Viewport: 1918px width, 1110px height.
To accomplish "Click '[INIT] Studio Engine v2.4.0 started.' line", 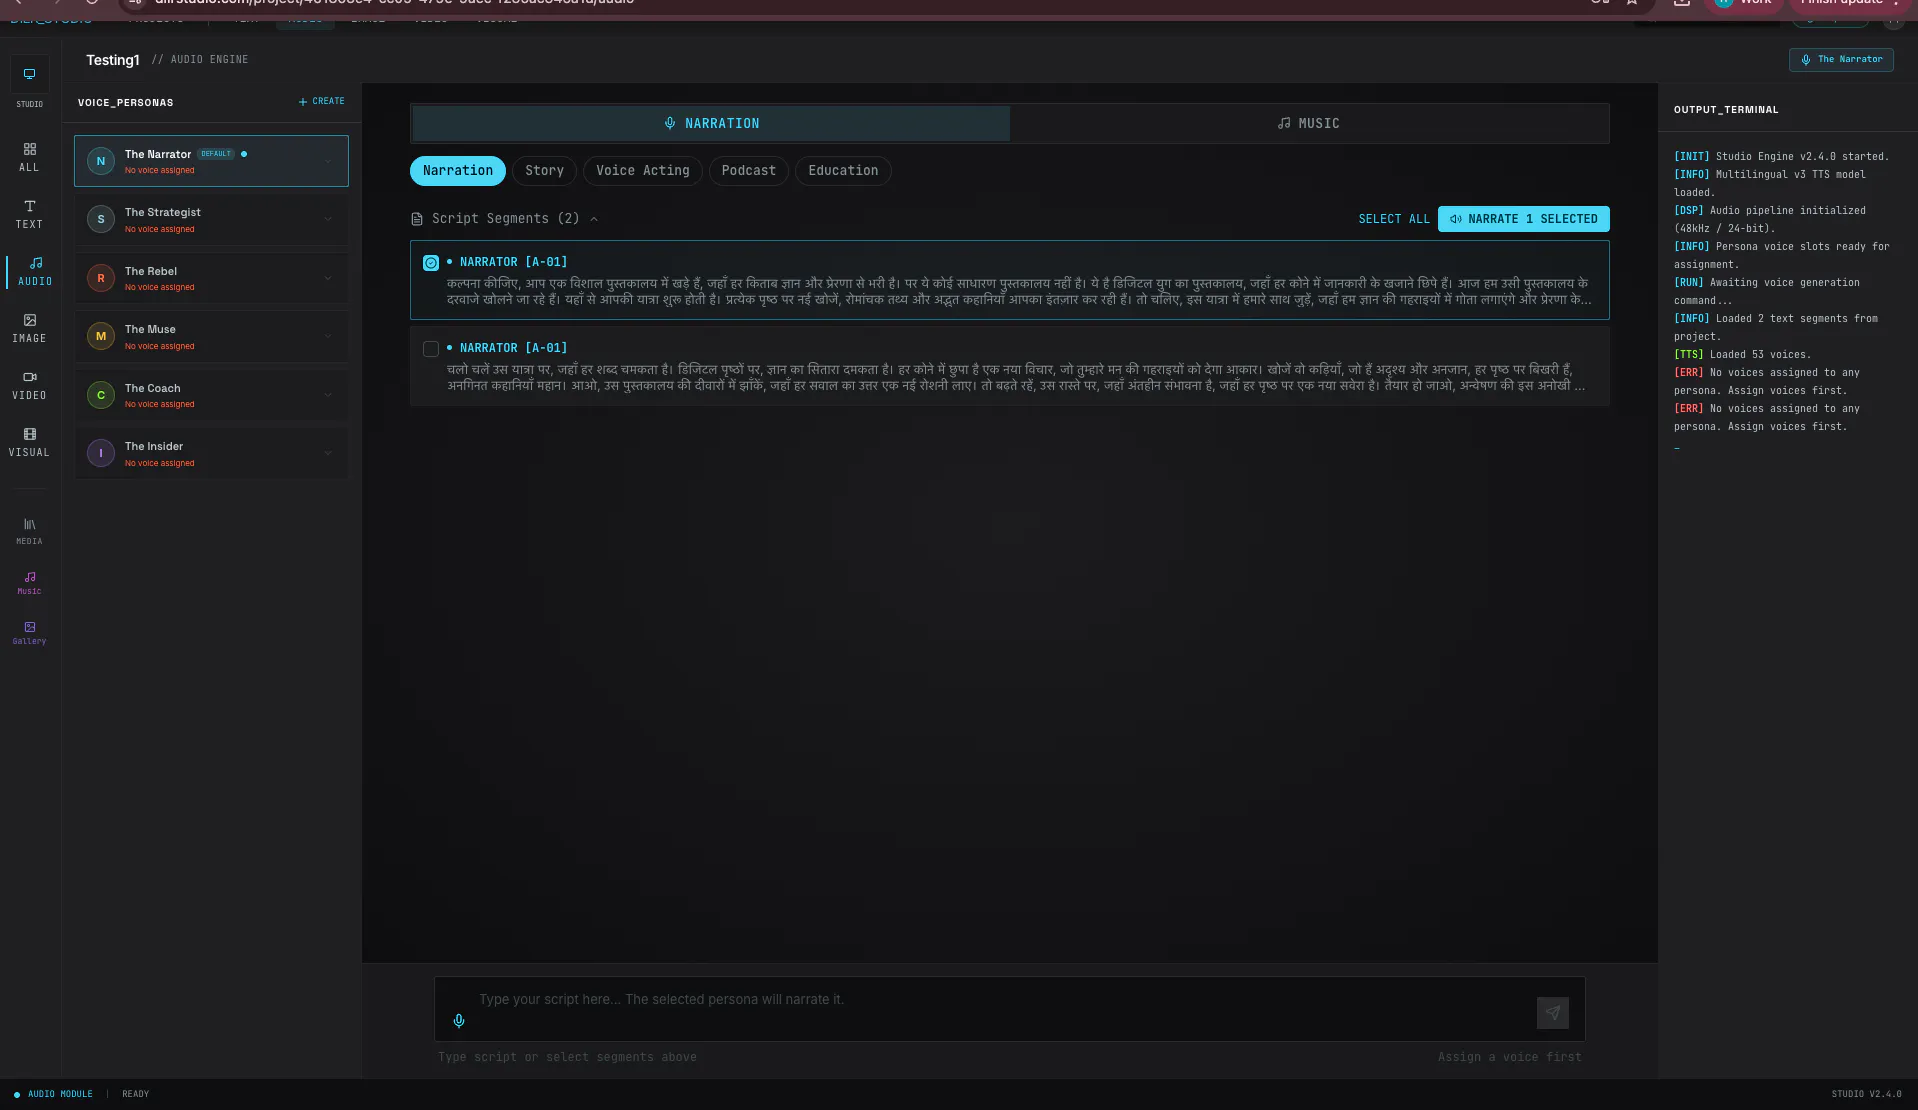I will pos(1781,157).
